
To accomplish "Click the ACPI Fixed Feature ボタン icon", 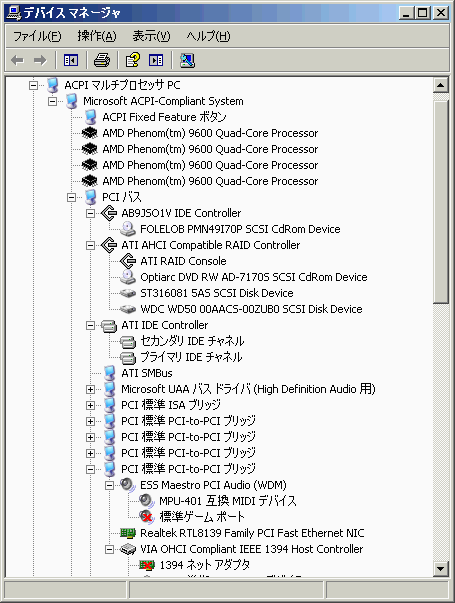I will click(91, 117).
